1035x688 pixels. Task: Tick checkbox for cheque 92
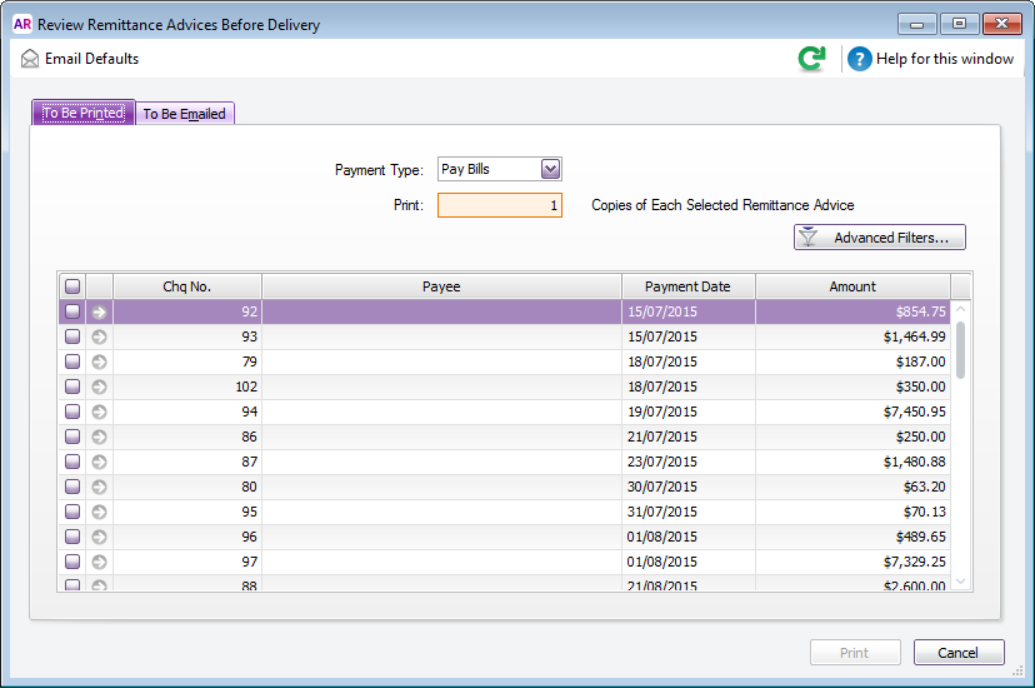pyautogui.click(x=73, y=312)
